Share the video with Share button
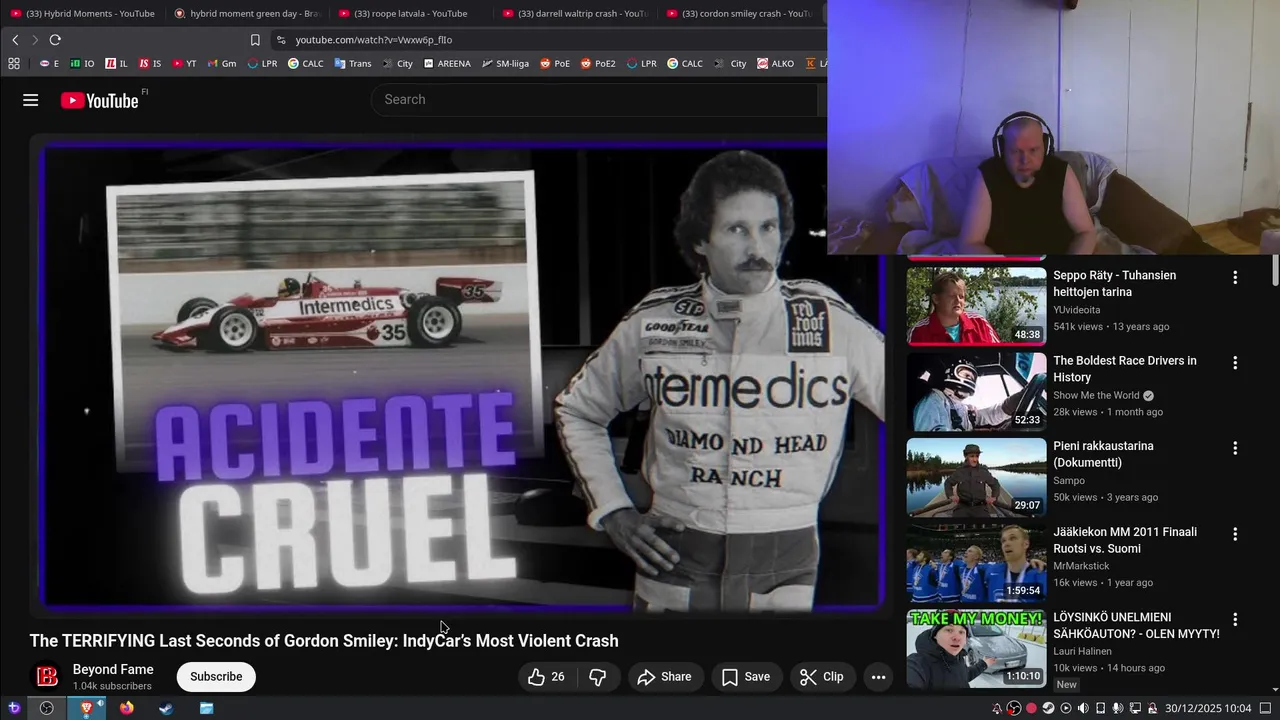This screenshot has height=720, width=1280. [x=664, y=677]
